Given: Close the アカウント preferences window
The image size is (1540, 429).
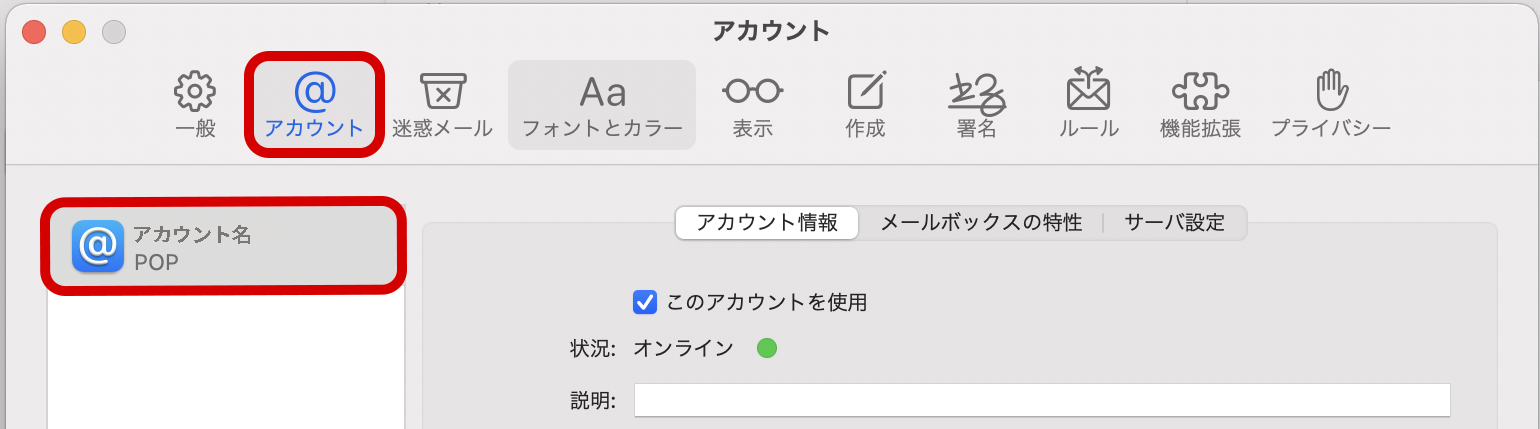Looking at the screenshot, I should [34, 31].
